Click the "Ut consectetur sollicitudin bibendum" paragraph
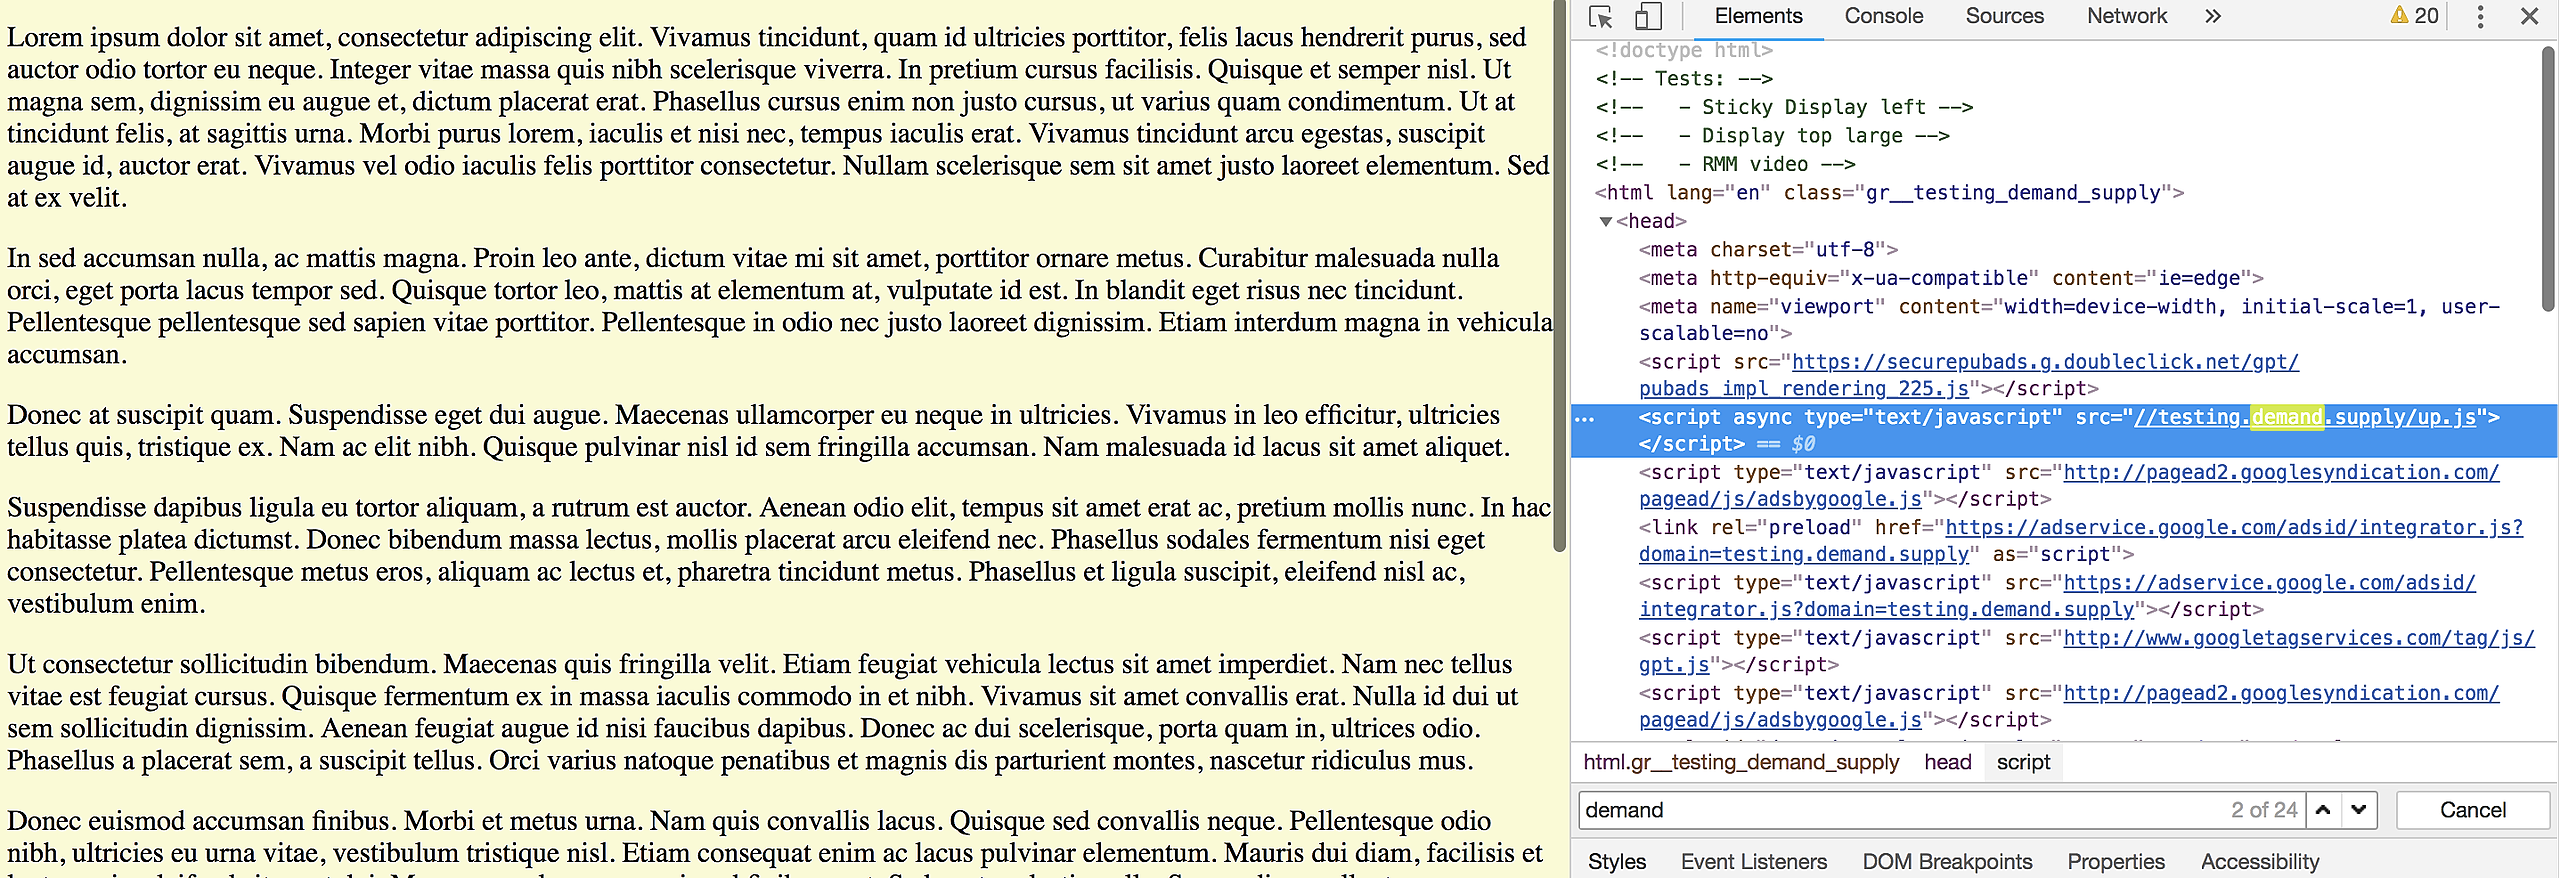 (x=763, y=712)
